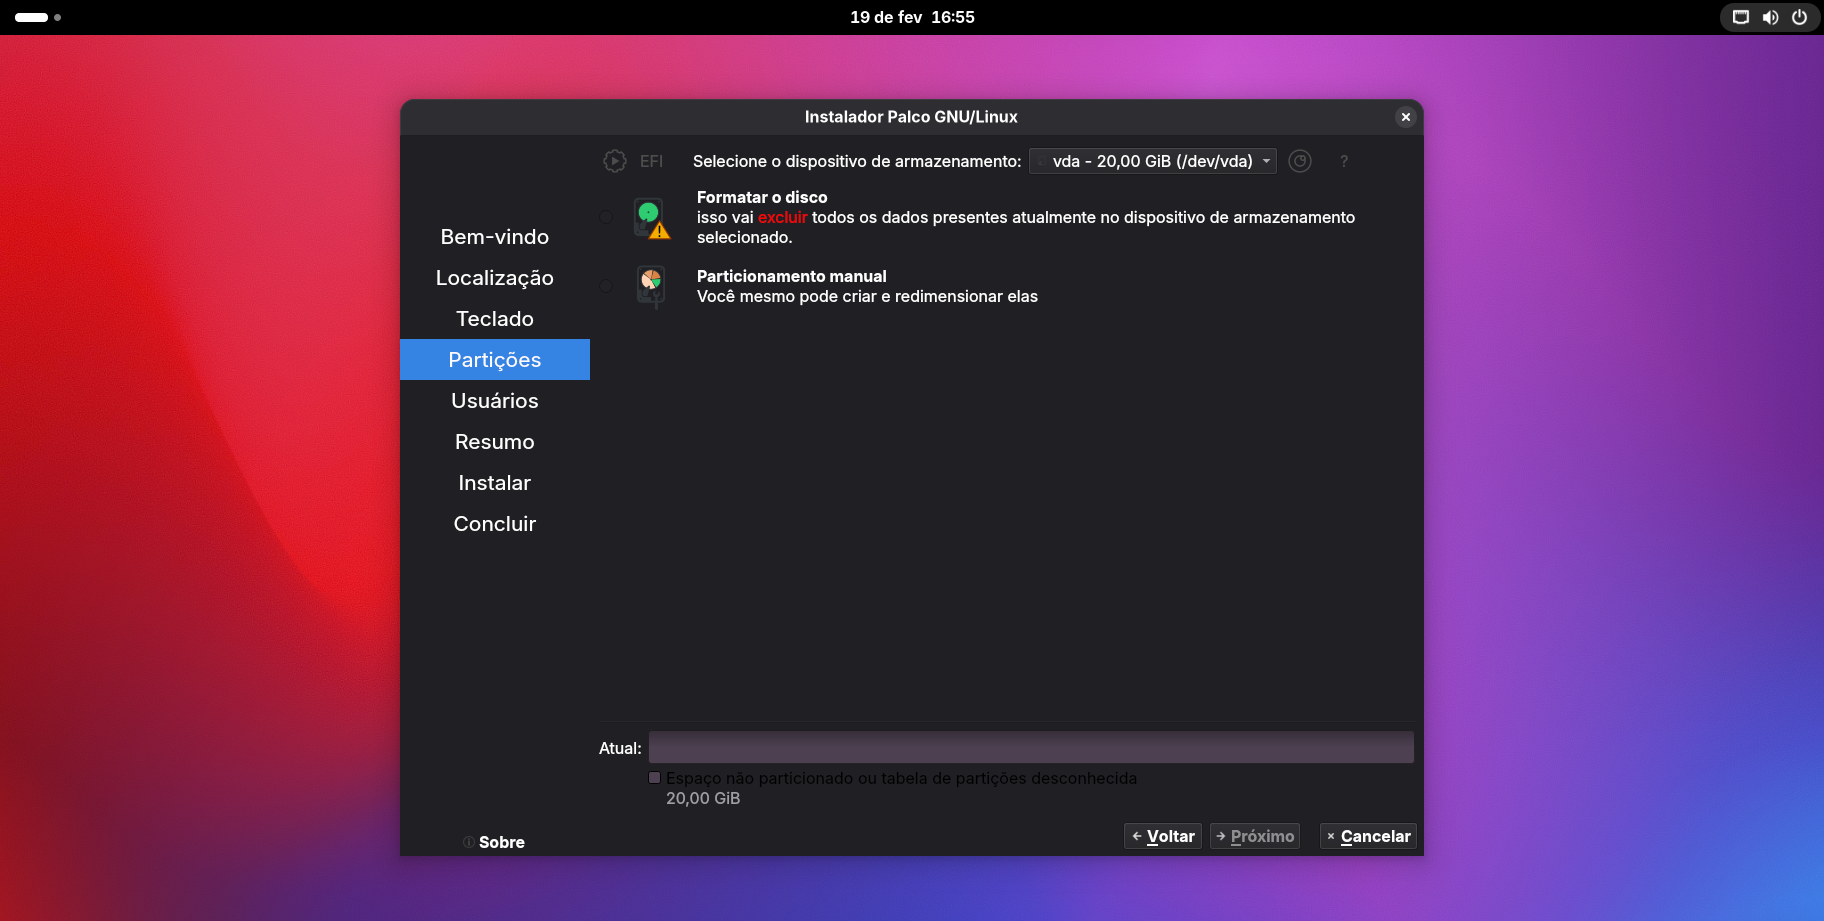Choose the 'Particionamento manual' radio option

[x=606, y=286]
